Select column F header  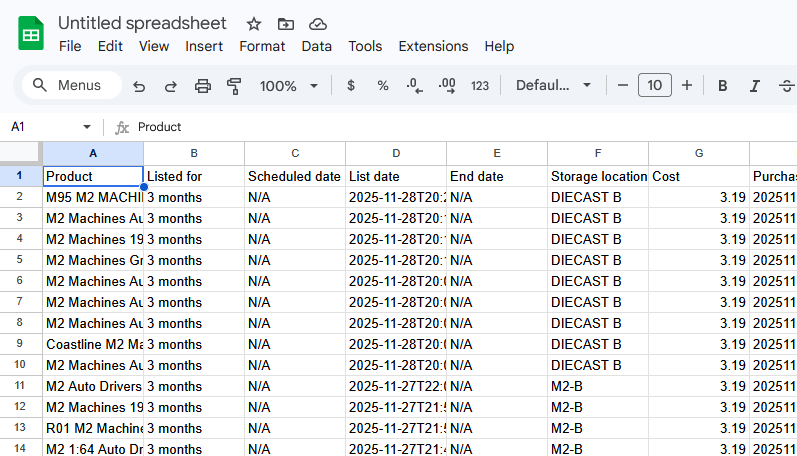(x=598, y=154)
